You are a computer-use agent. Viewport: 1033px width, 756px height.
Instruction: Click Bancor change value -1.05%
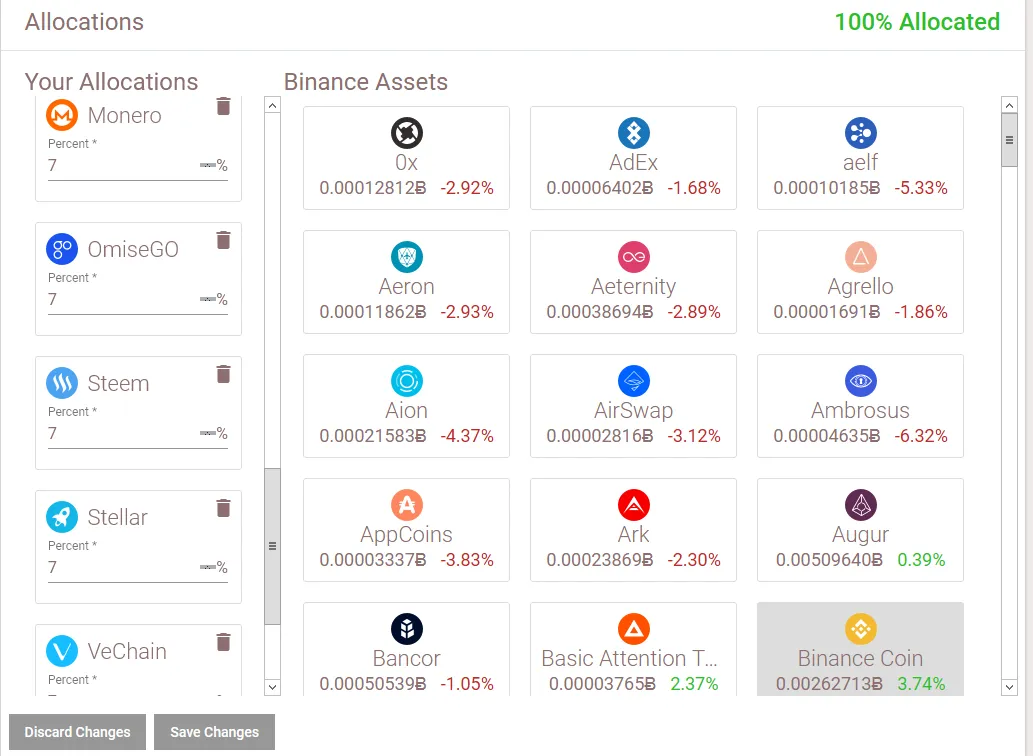[x=467, y=684]
